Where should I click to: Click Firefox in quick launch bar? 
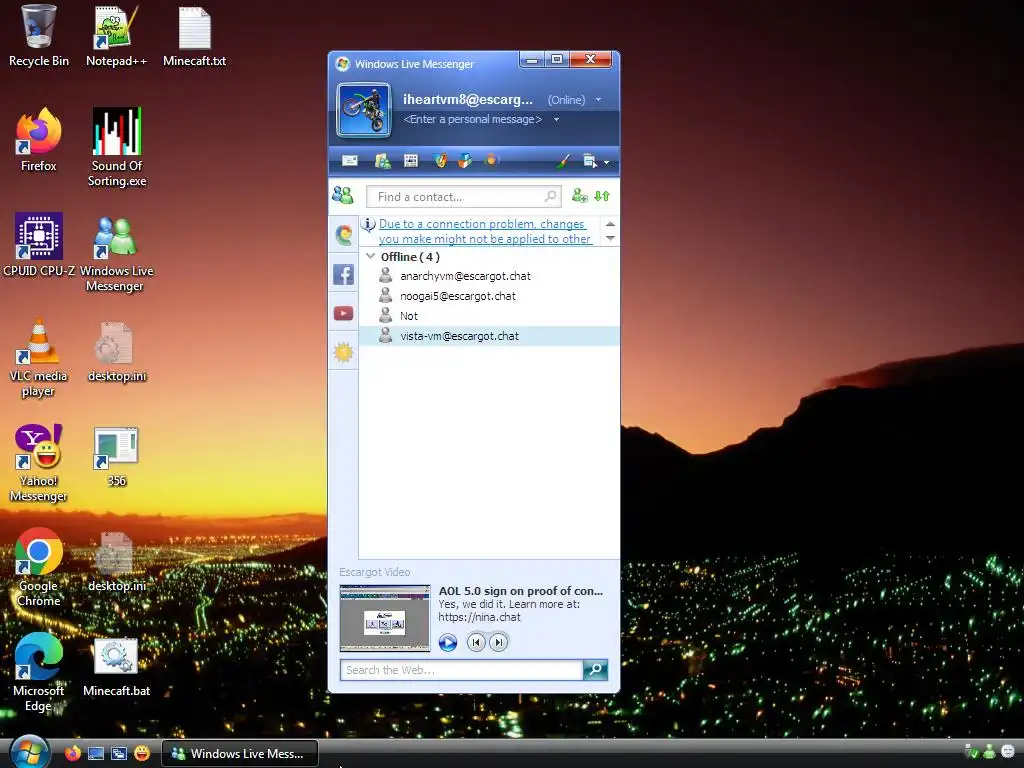72,754
